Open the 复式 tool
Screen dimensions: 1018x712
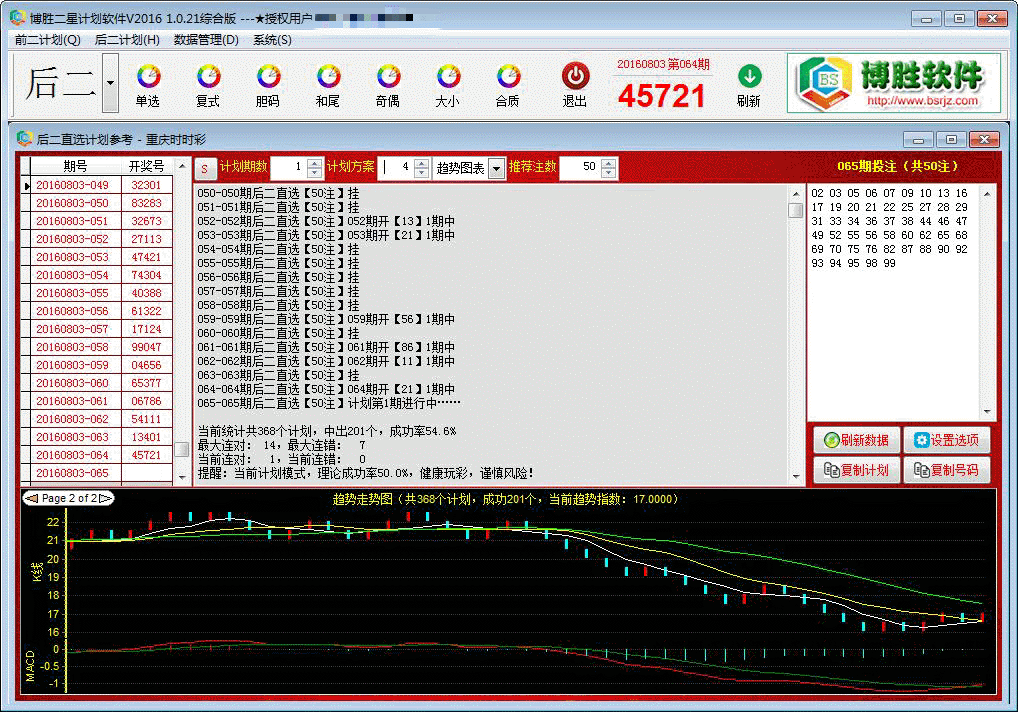coord(208,85)
